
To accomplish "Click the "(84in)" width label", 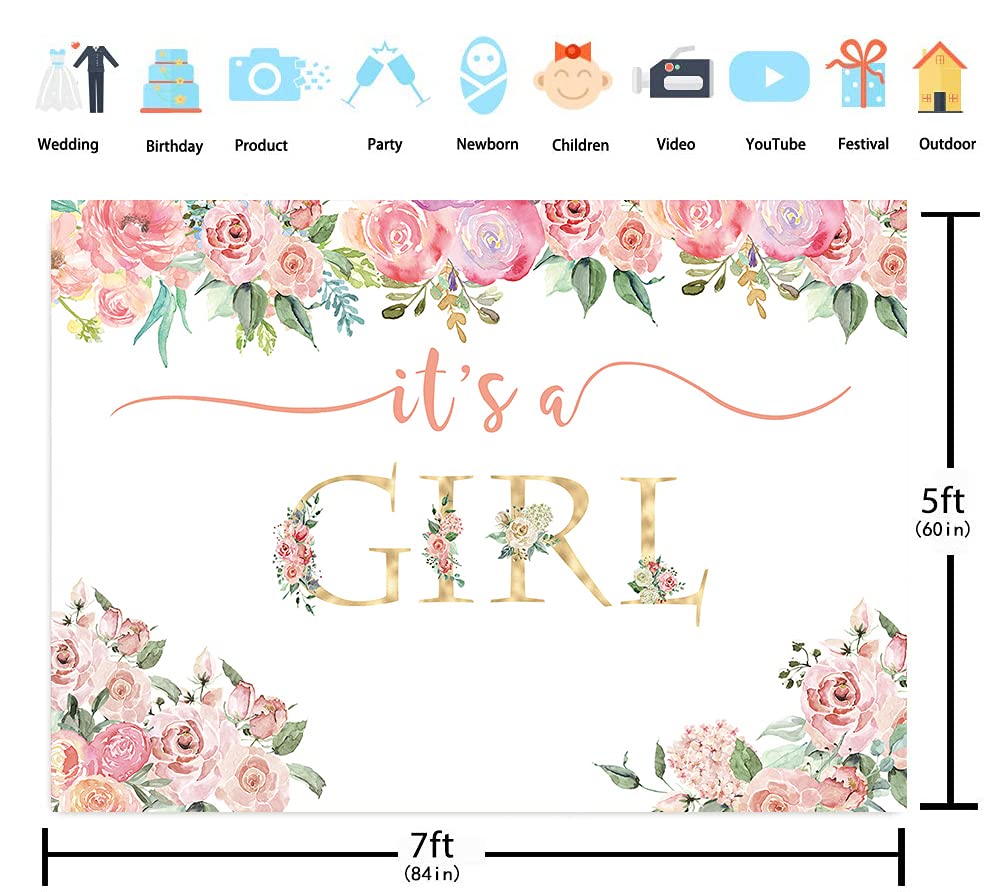I will point(432,874).
